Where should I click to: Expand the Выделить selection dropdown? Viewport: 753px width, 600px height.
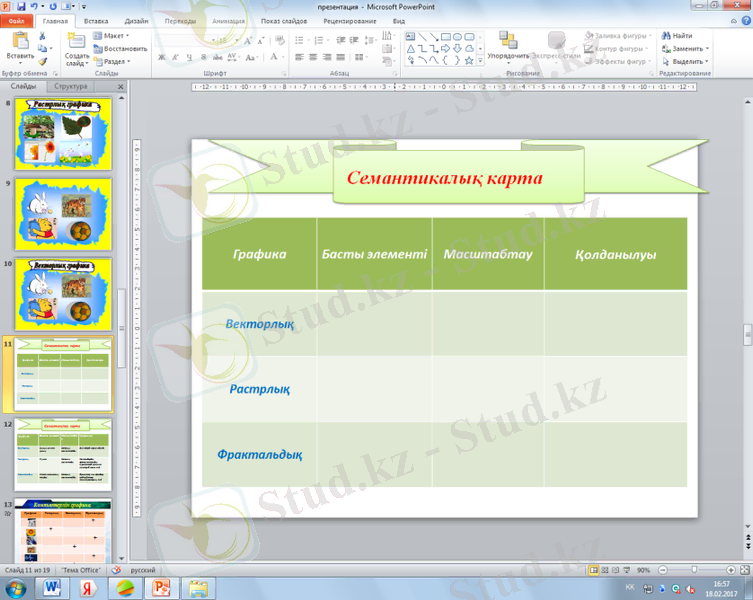coord(690,61)
